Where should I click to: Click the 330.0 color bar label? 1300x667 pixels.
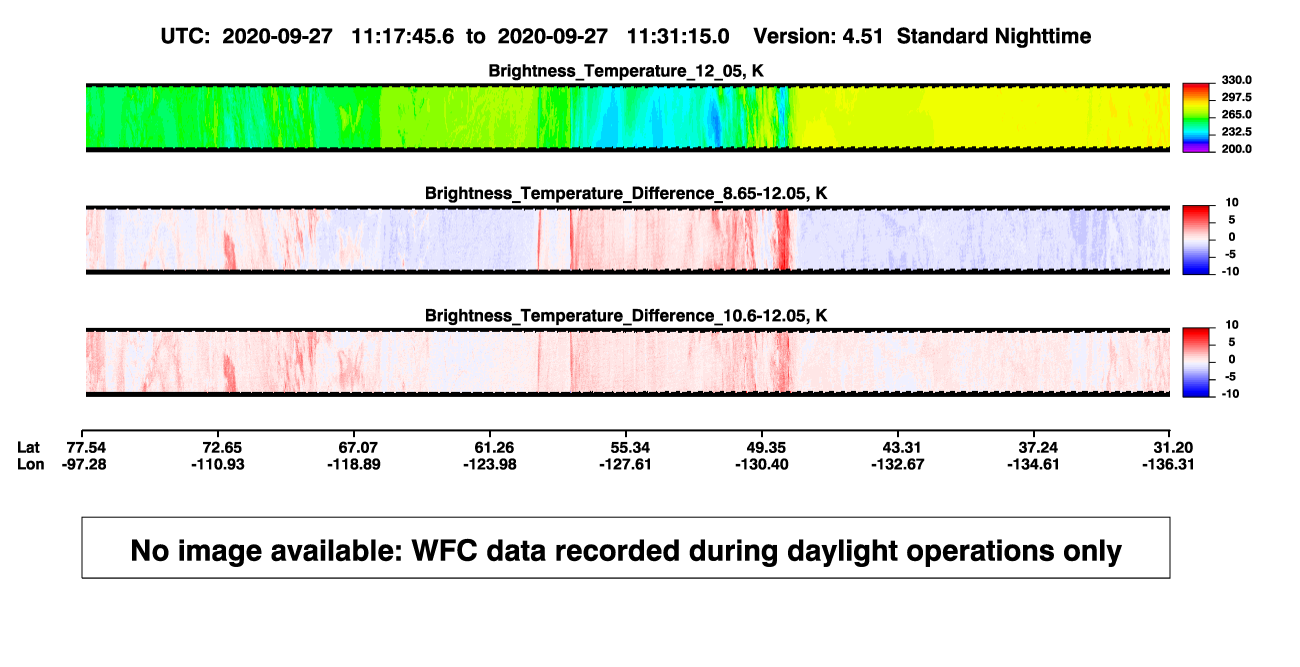tap(1238, 80)
